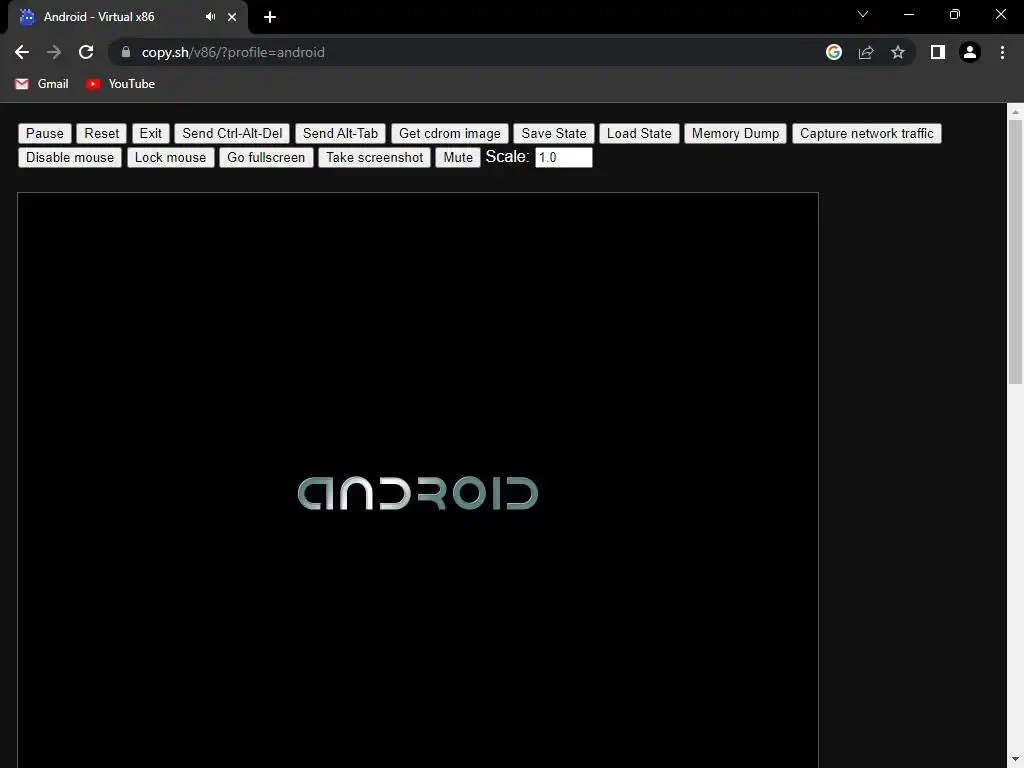Save the emulator state
This screenshot has width=1024, height=768.
554,133
